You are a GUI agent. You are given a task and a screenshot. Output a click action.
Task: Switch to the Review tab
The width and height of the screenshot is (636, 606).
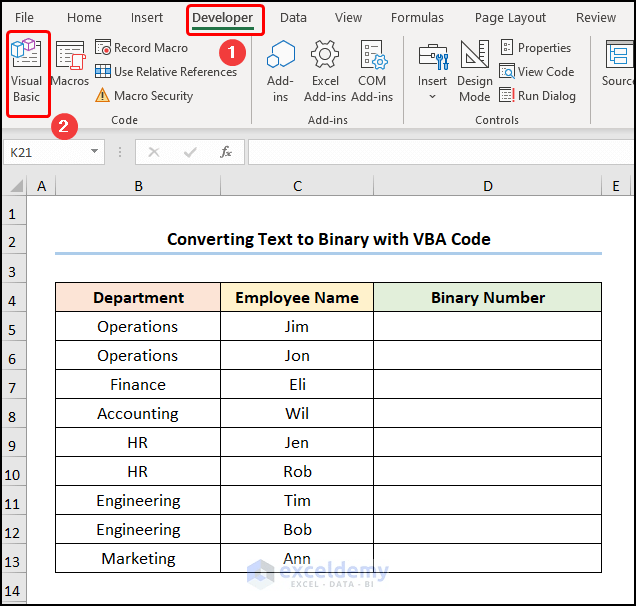(x=596, y=17)
